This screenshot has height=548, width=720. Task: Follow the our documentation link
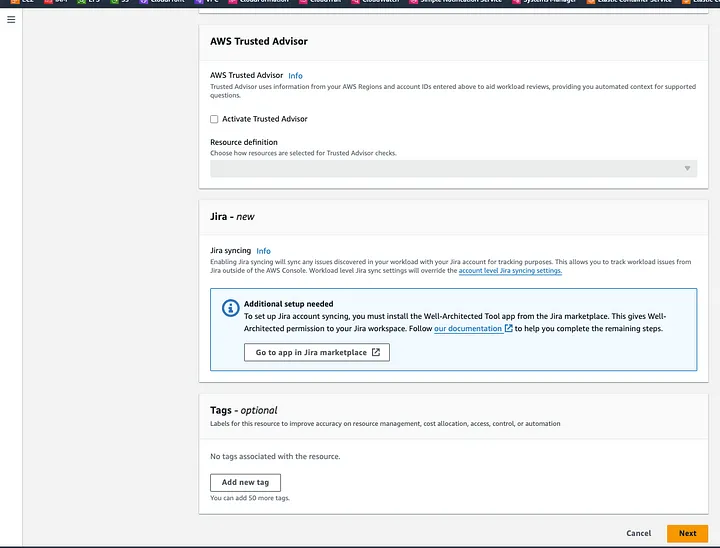(x=468, y=328)
